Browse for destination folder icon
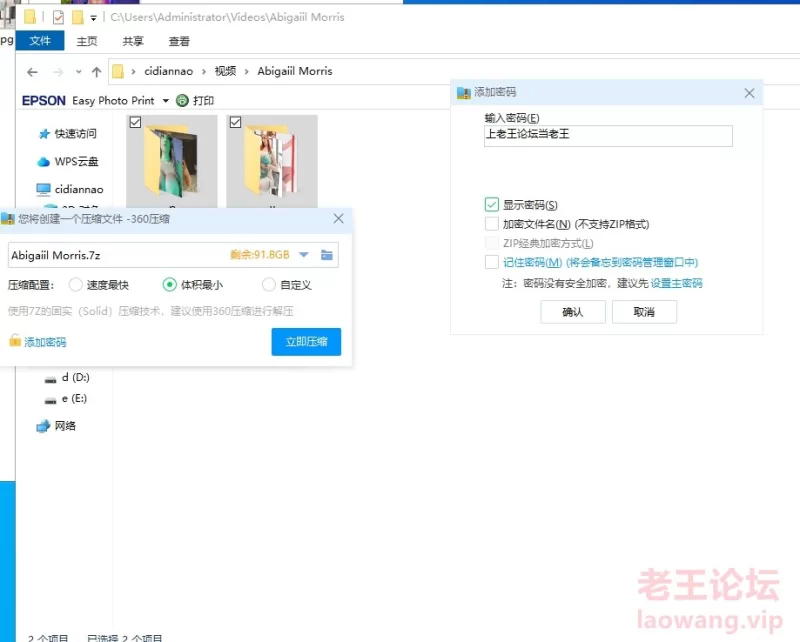Viewport: 800px width, 642px height. [x=327, y=255]
